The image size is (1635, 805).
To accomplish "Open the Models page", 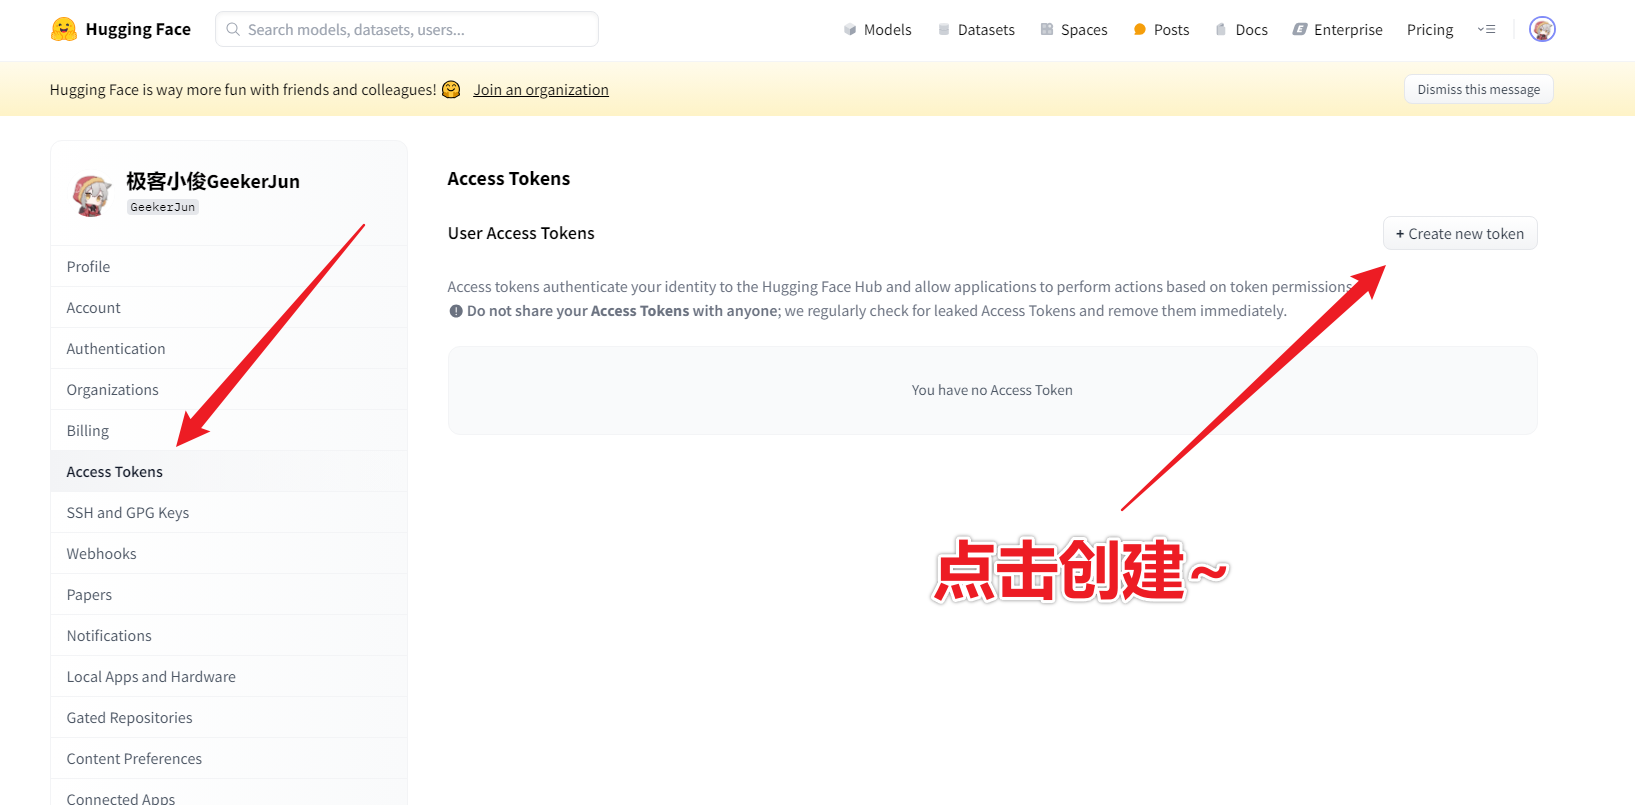I will [878, 29].
